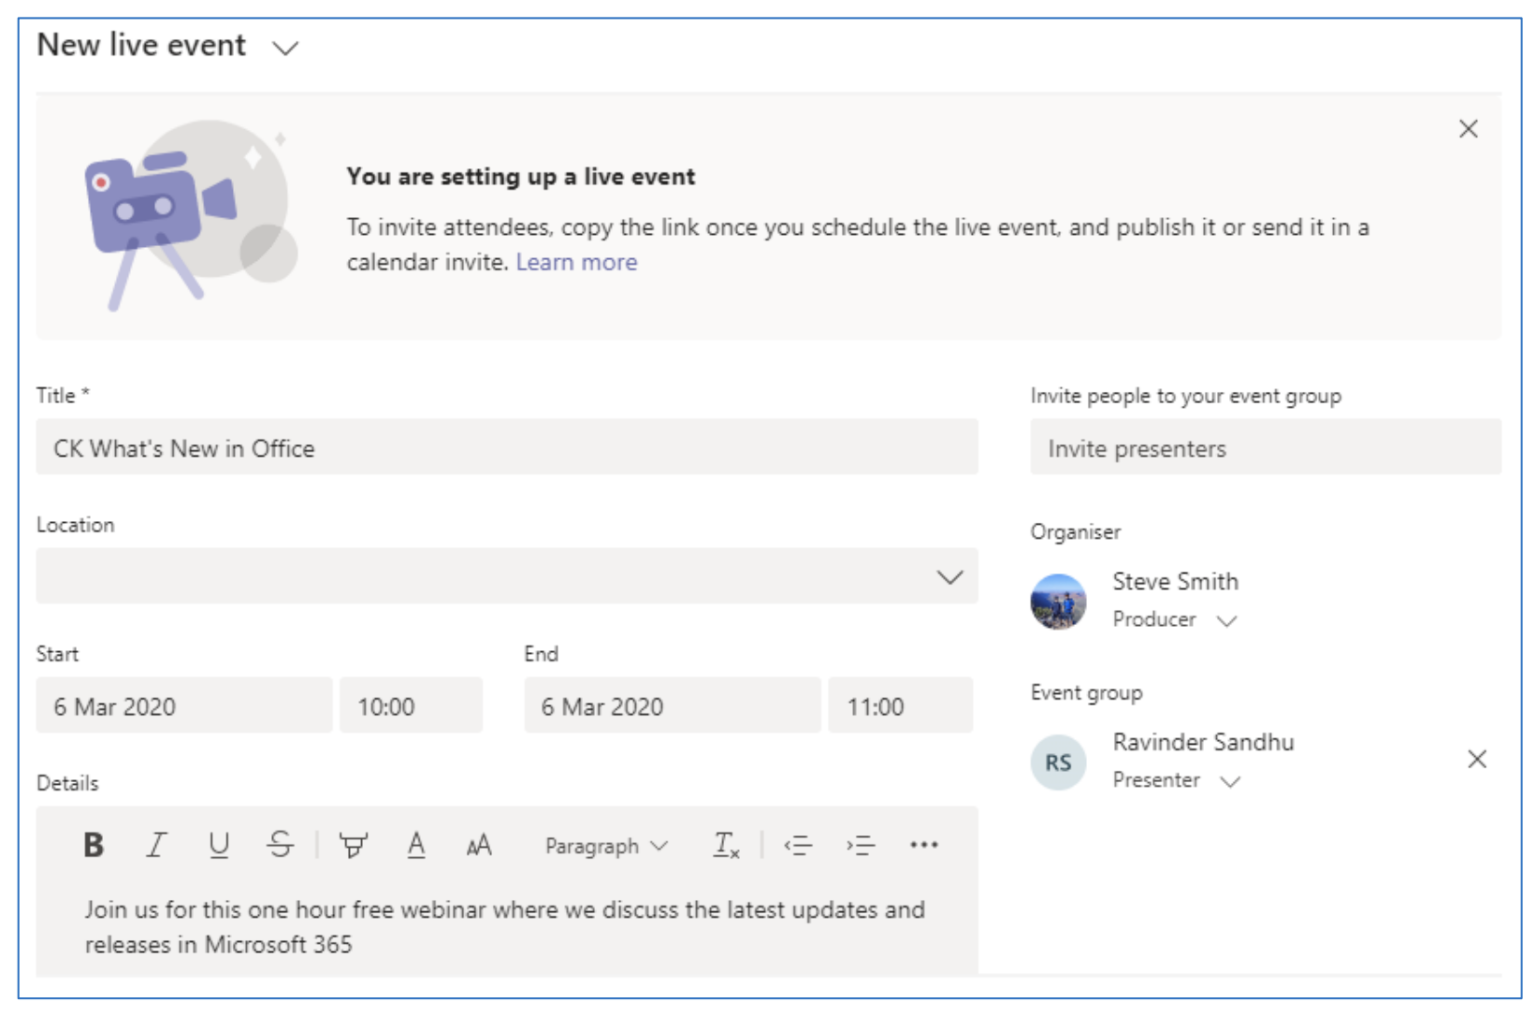The image size is (1536, 1016).
Task: Expand the New live event dropdown
Action: point(285,47)
